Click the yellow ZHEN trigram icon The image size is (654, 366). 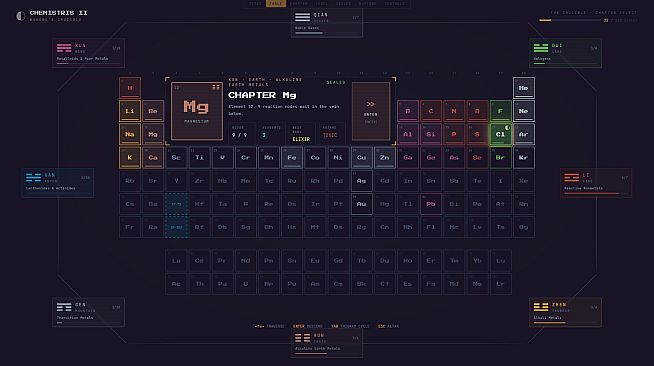point(541,307)
